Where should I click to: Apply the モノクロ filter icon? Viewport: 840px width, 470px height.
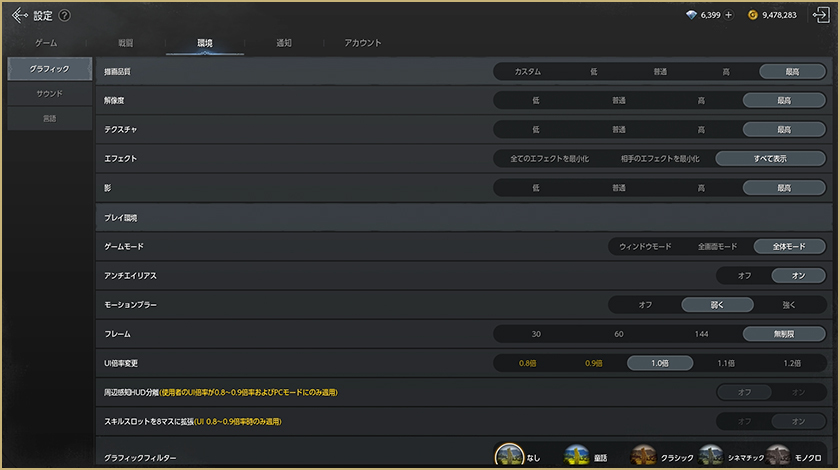[x=777, y=457]
